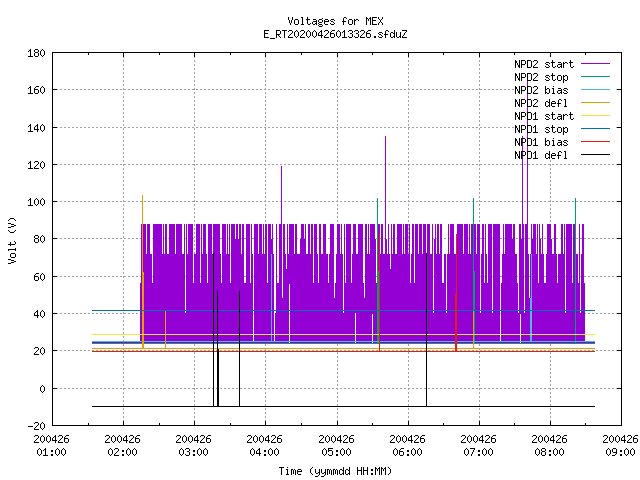Image resolution: width=640 pixels, height=480 pixels.
Task: Click the 60 y-axis tick label
Action: coord(39,277)
